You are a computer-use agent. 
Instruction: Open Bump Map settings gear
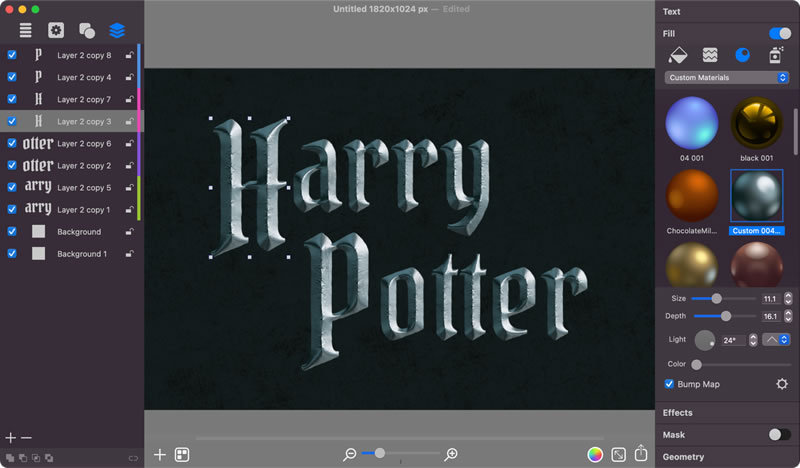[x=782, y=384]
